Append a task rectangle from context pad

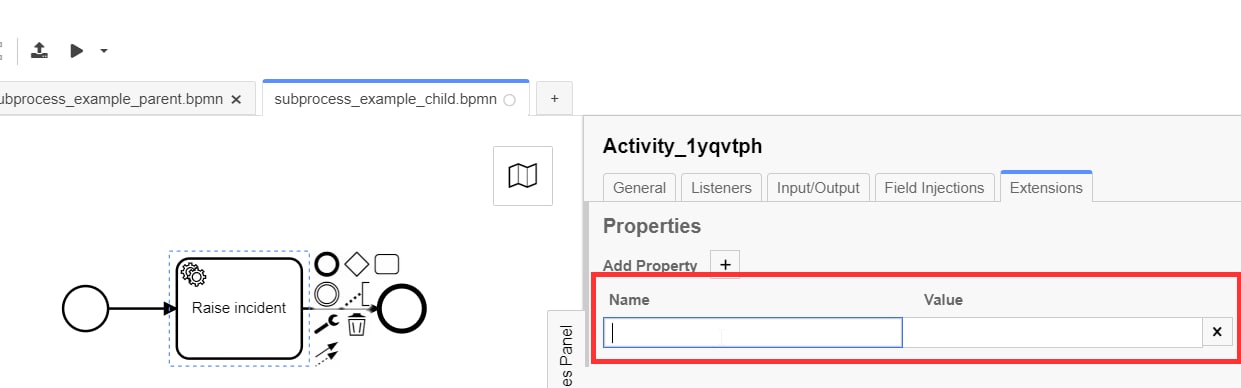click(387, 264)
